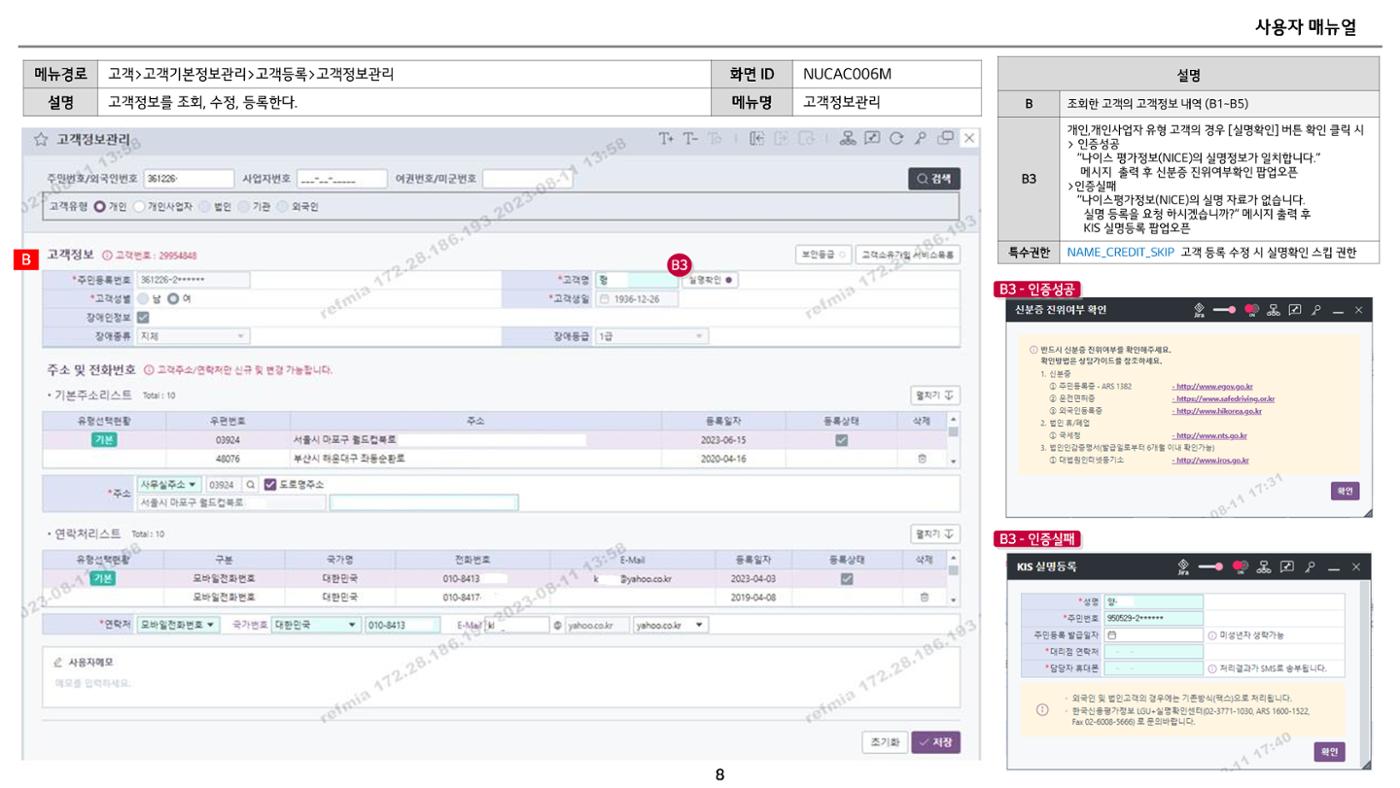Click the organization chart icon in main toolbar

(848, 138)
